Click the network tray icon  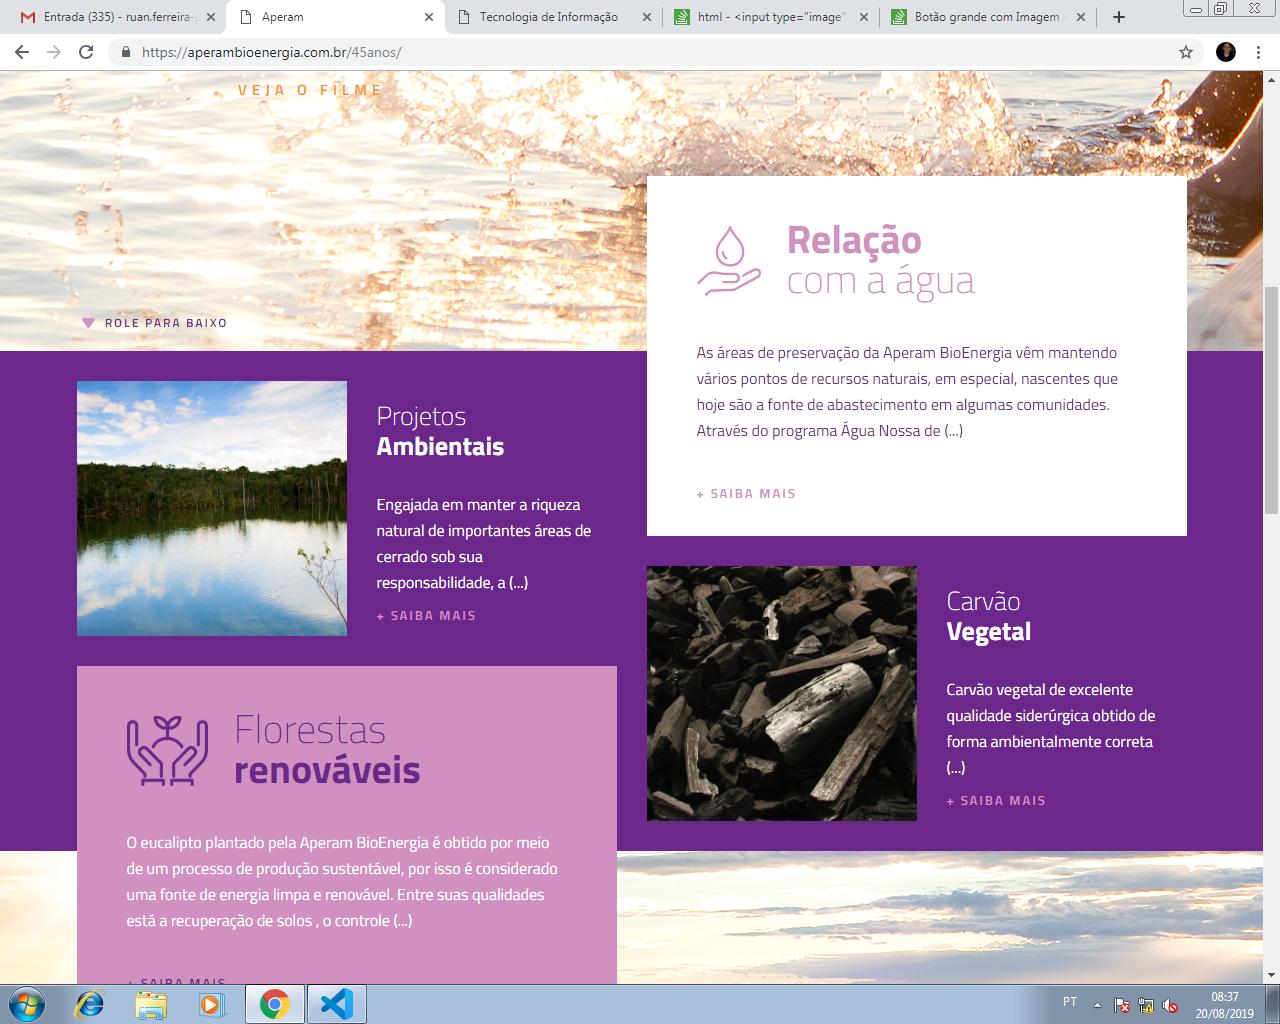tap(1146, 1005)
